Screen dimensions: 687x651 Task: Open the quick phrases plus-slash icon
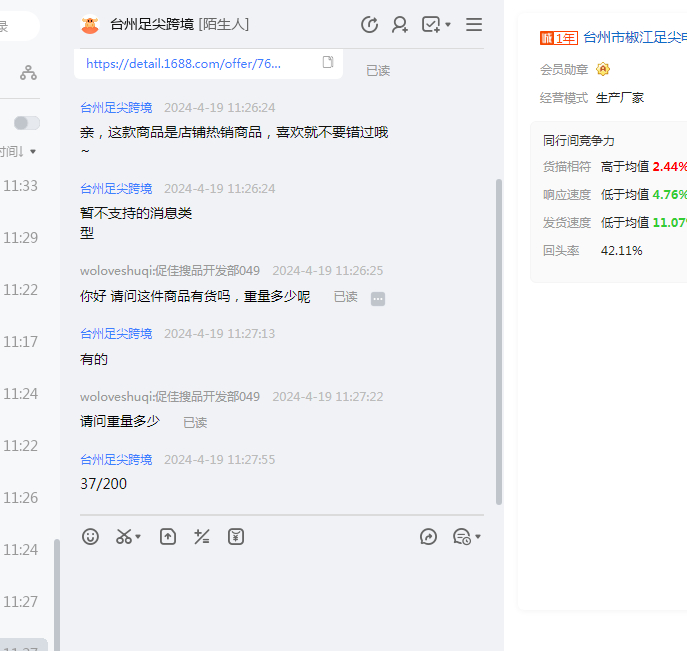pos(202,537)
